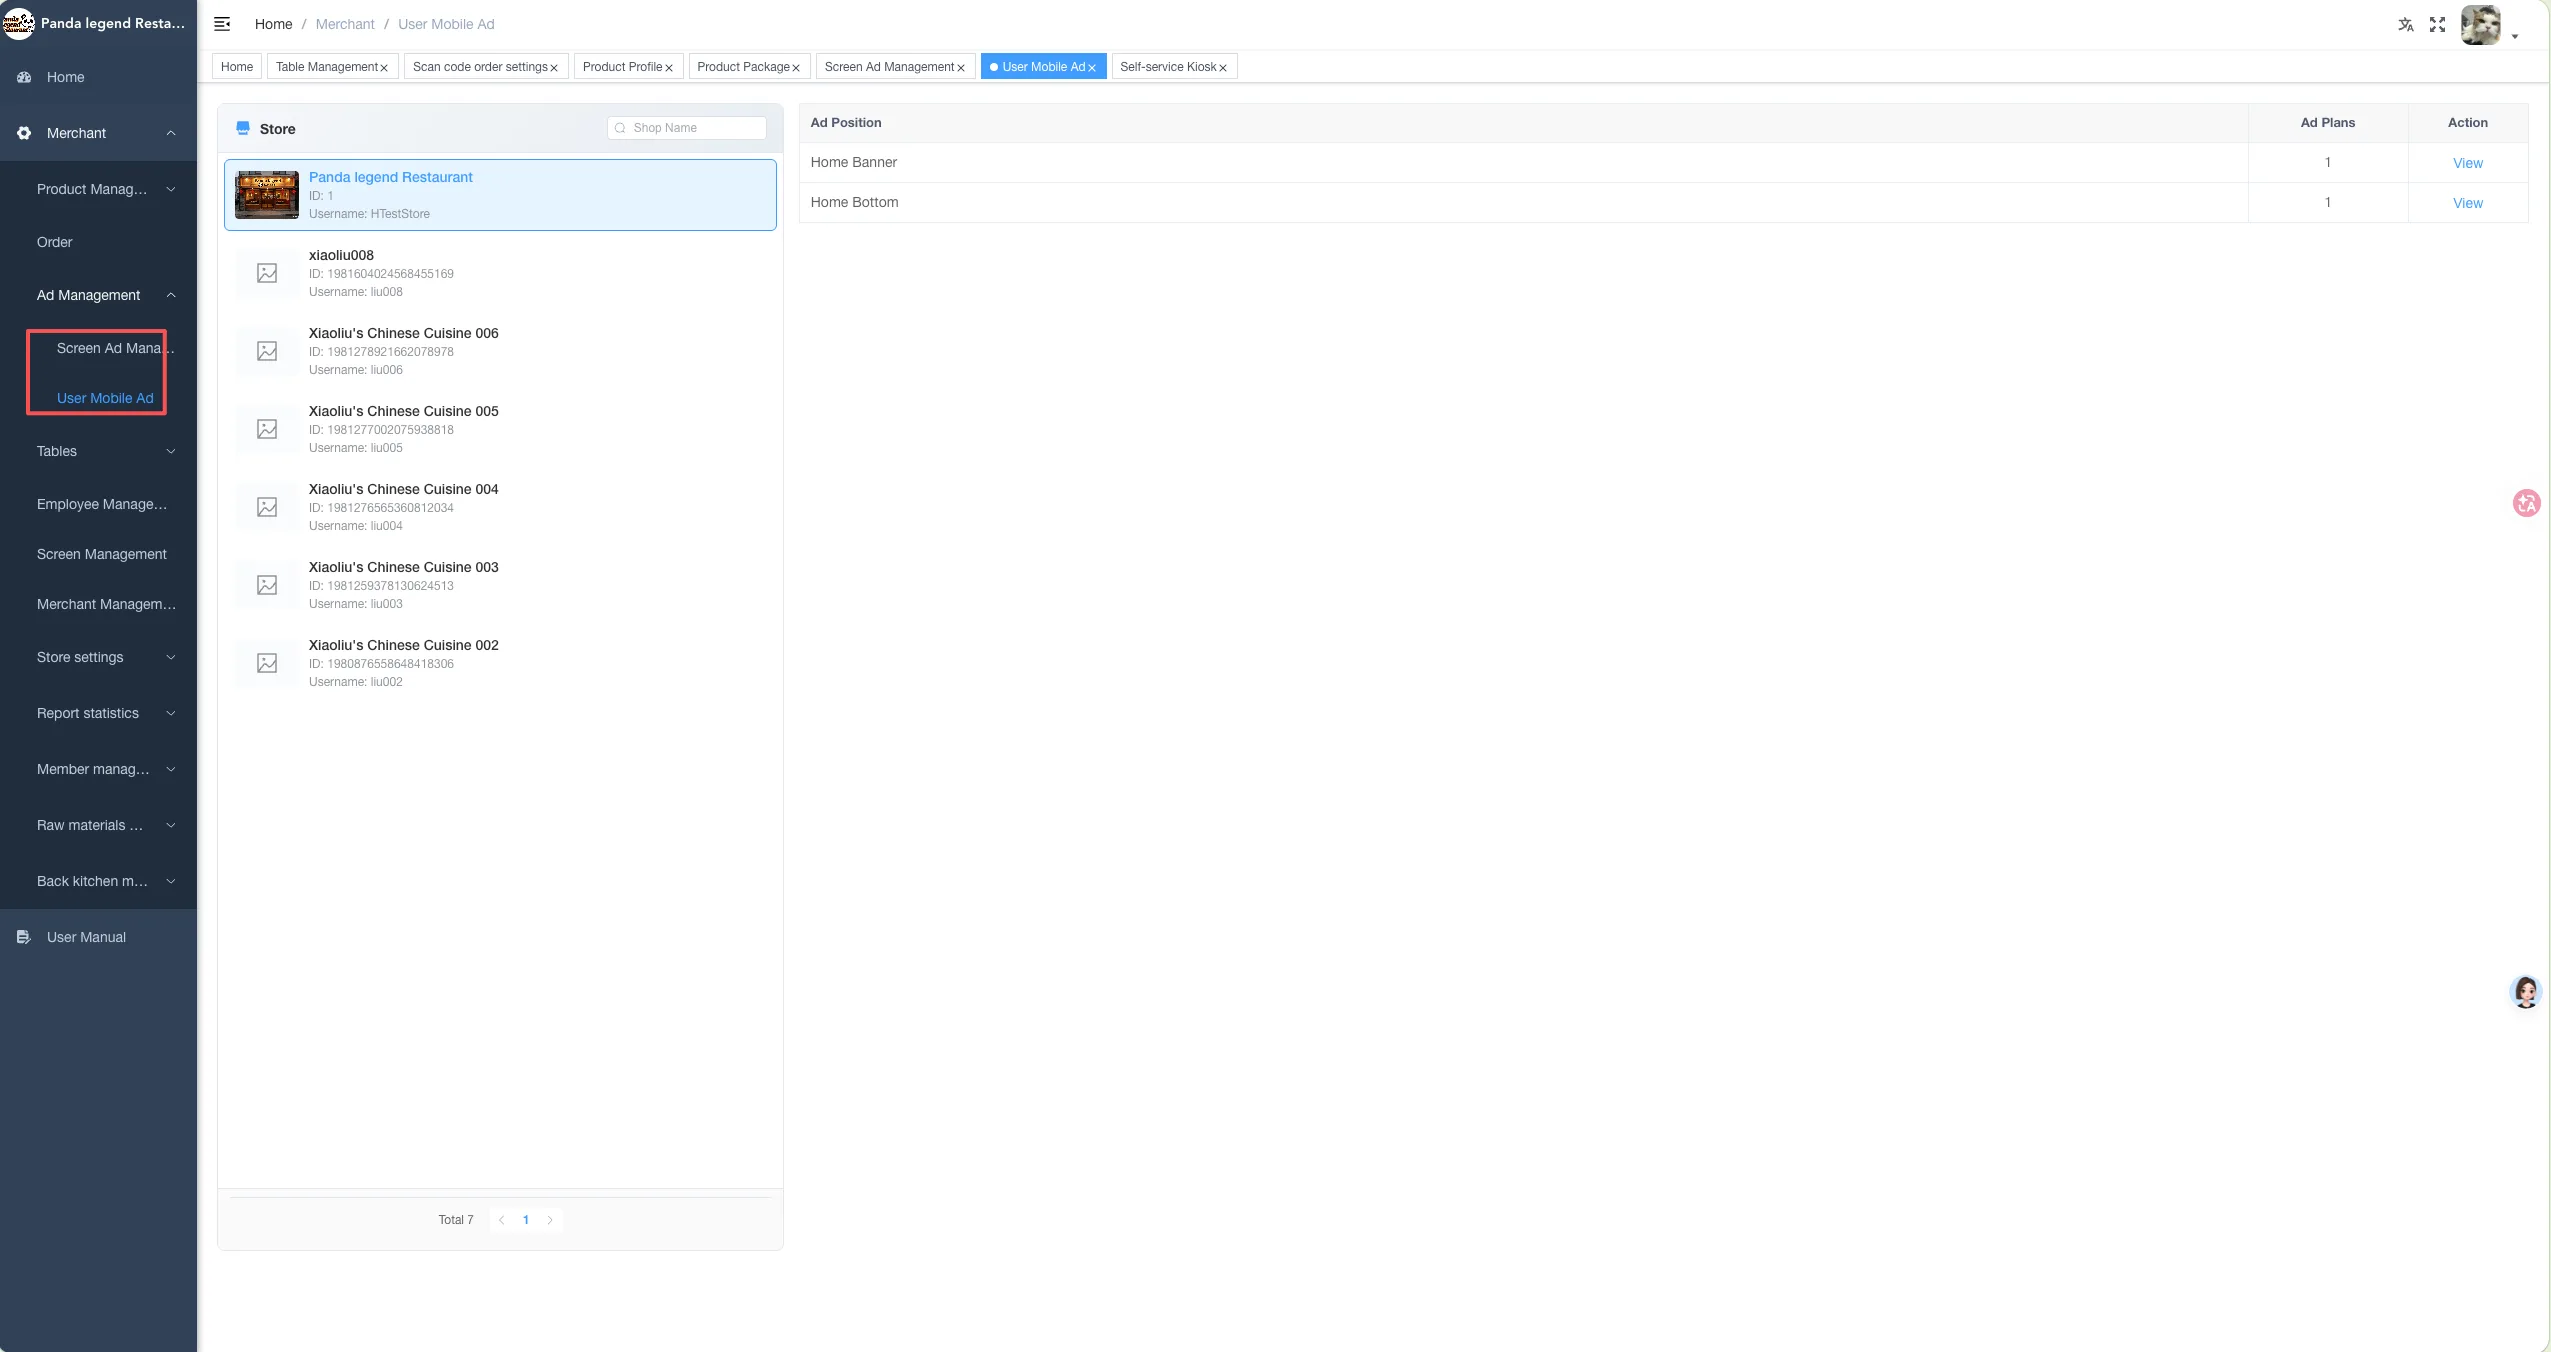Open User Manual in sidebar
The image size is (2551, 1352).
click(x=98, y=937)
